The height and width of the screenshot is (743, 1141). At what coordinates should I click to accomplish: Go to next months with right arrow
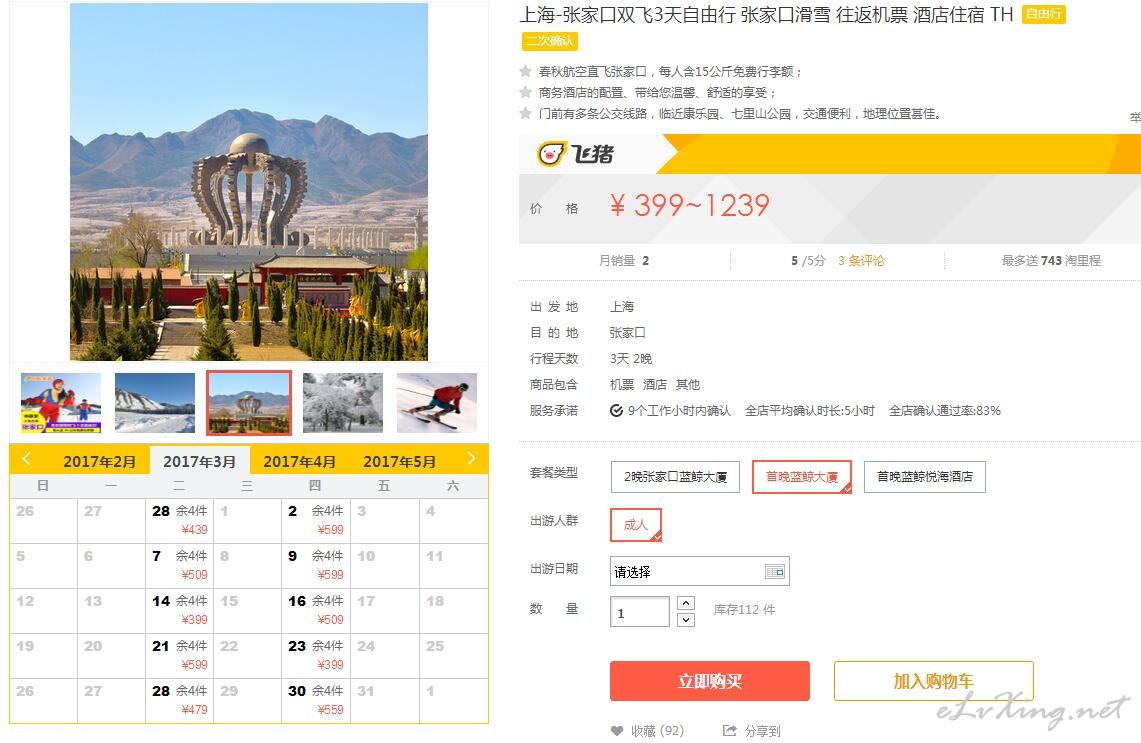click(x=471, y=458)
